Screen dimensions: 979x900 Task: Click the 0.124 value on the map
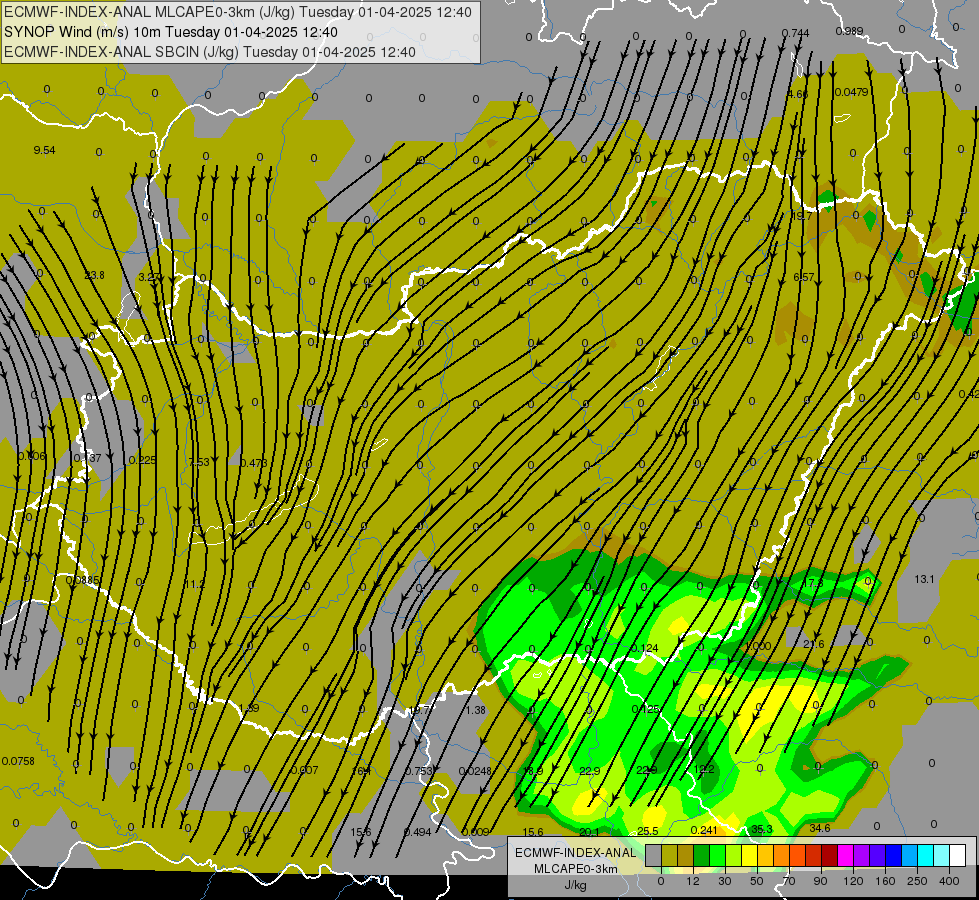tap(644, 648)
